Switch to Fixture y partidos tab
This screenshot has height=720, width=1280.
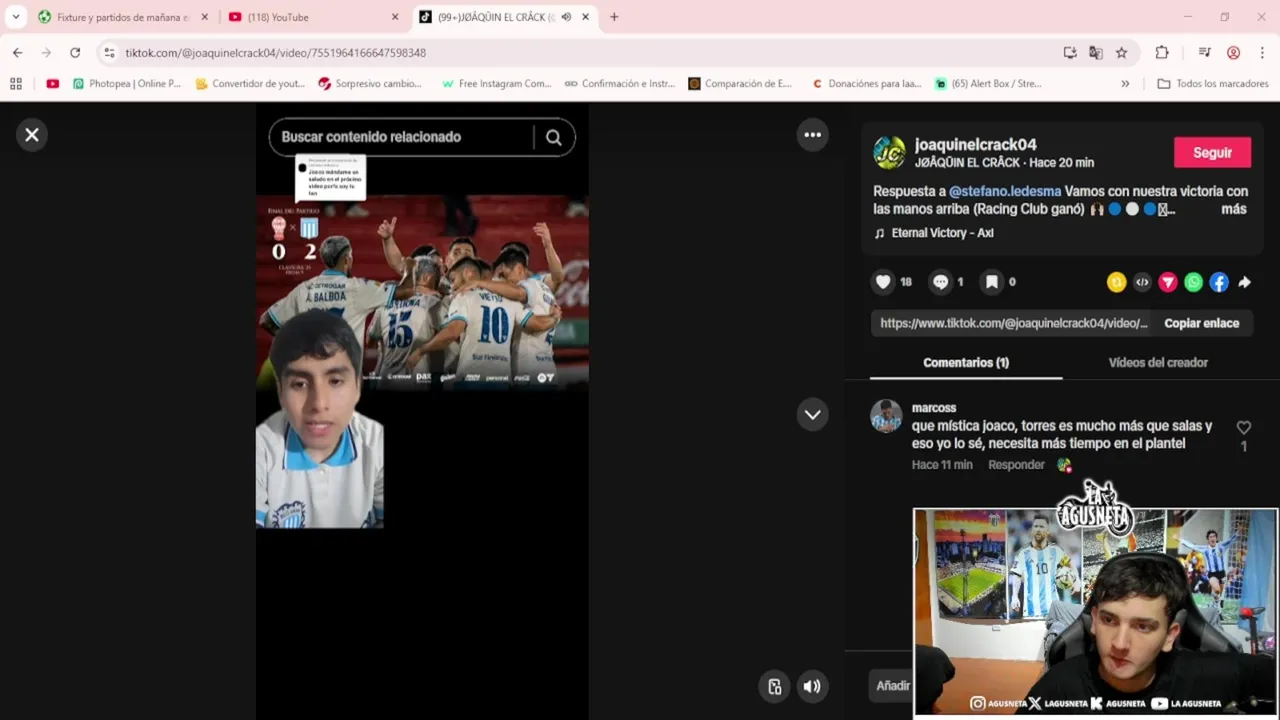pos(123,17)
